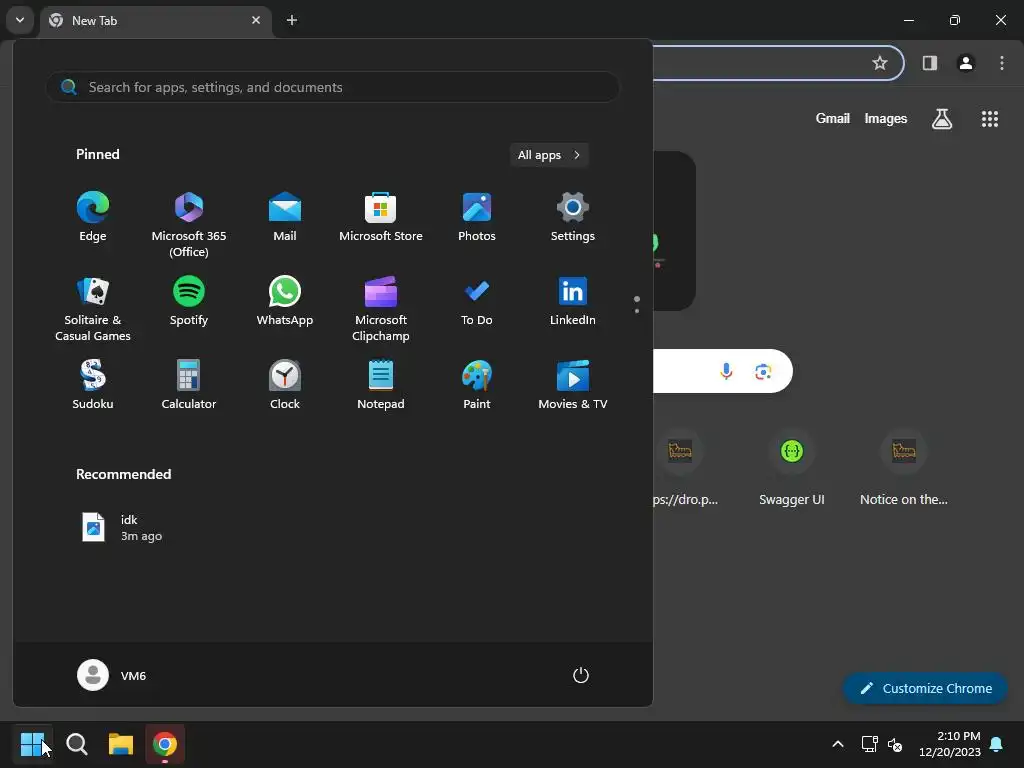Image resolution: width=1024 pixels, height=768 pixels.
Task: Search by voice microphone icon
Action: tap(726, 371)
